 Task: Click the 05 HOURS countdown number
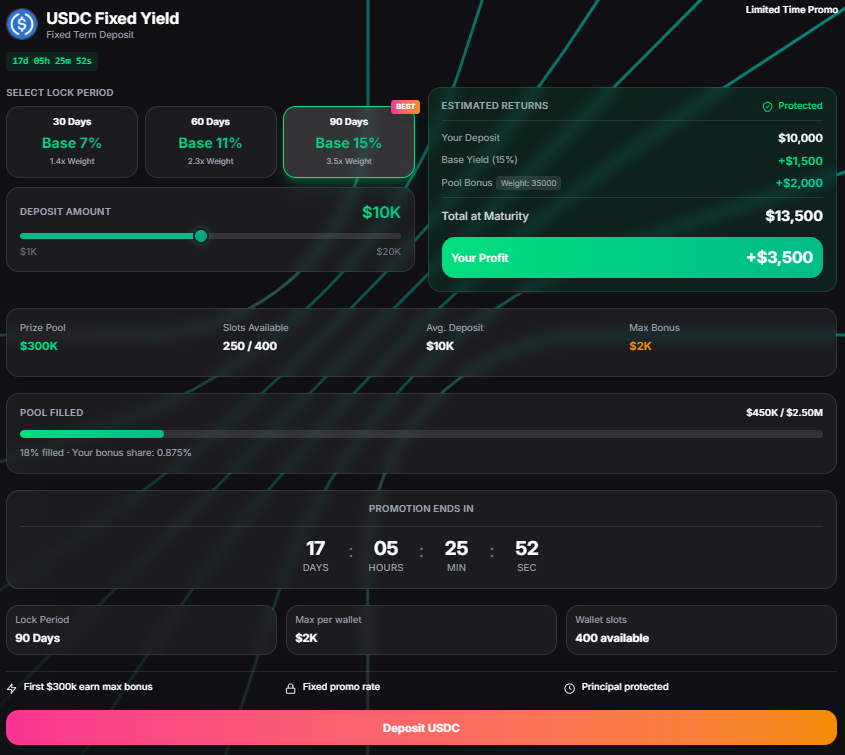coord(386,549)
